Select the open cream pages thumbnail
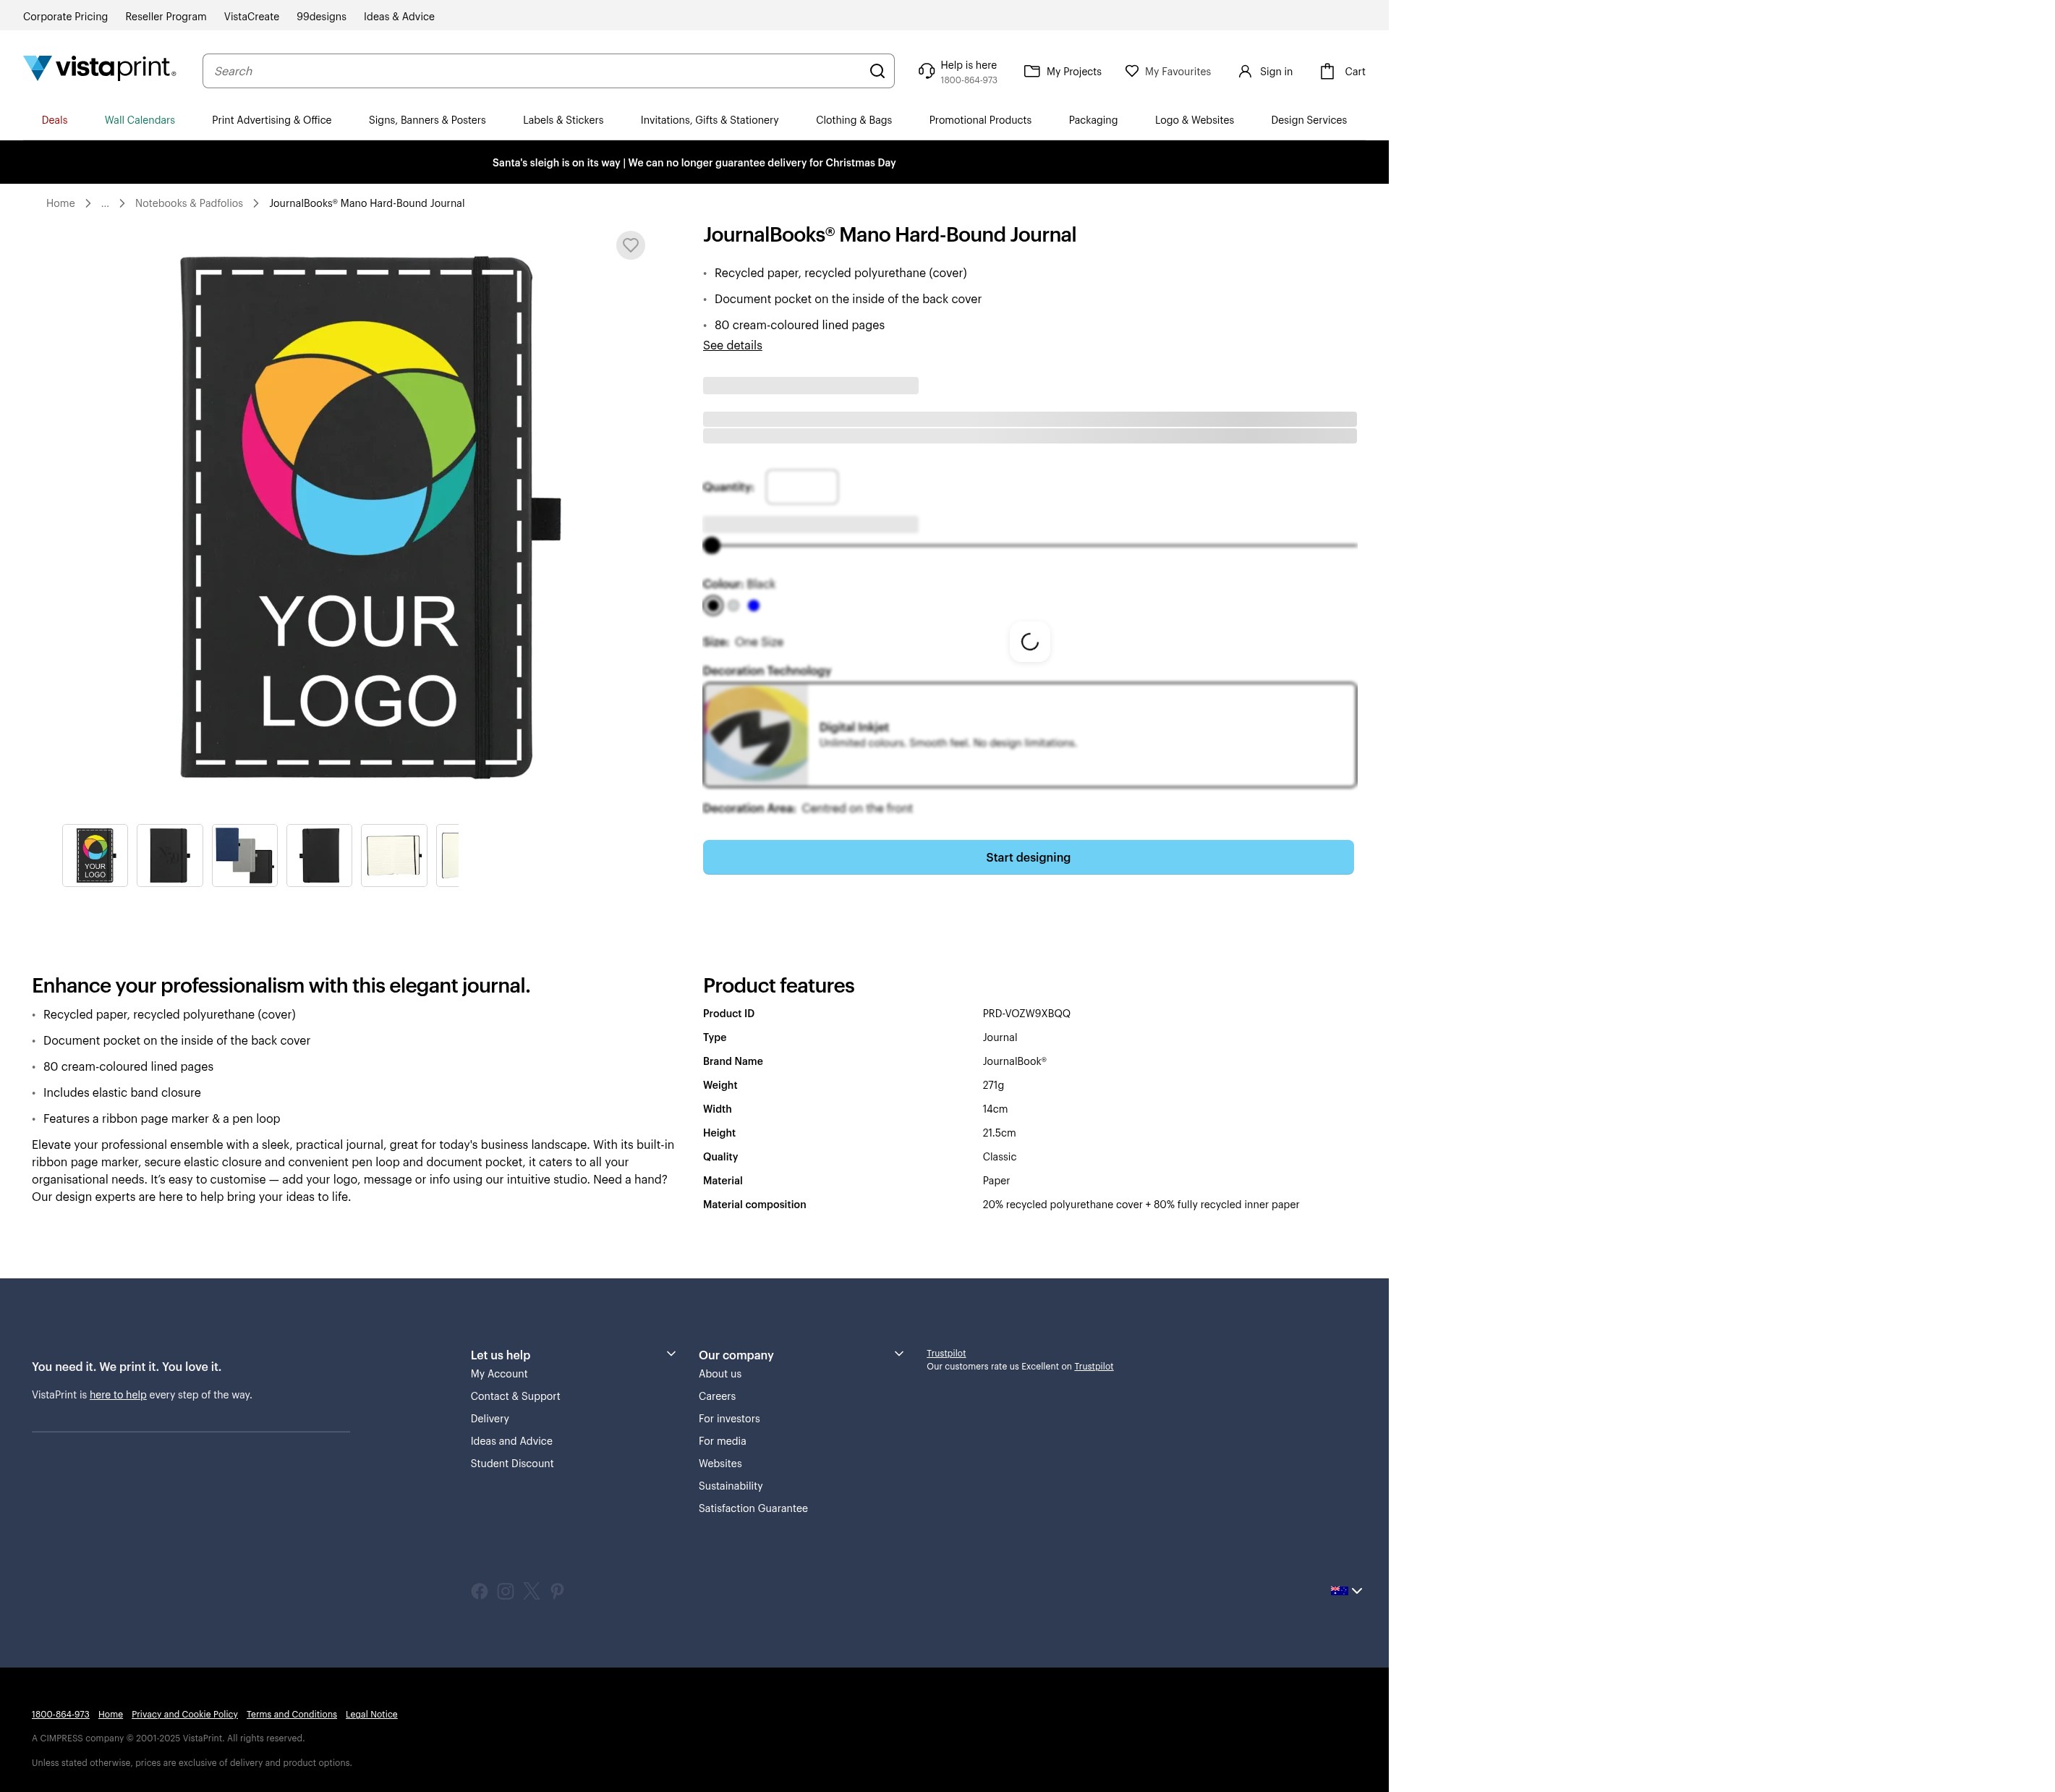 point(394,855)
